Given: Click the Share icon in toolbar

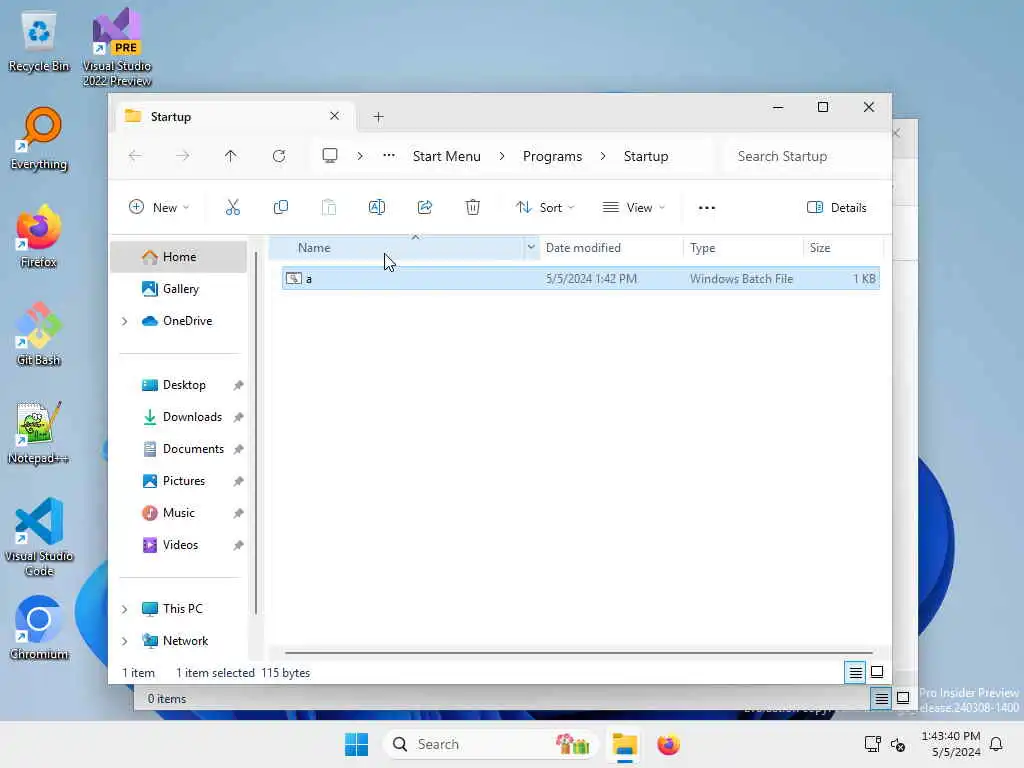Looking at the screenshot, I should point(424,208).
